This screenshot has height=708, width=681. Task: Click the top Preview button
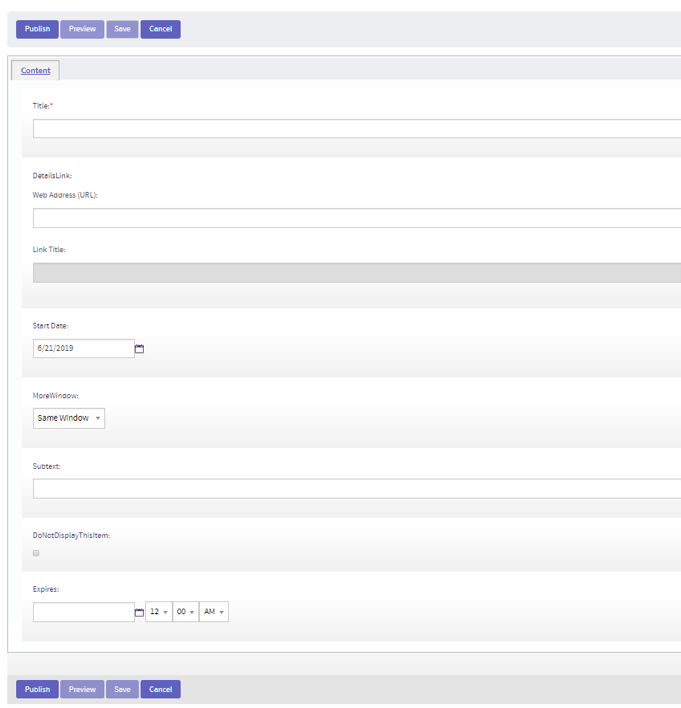82,29
